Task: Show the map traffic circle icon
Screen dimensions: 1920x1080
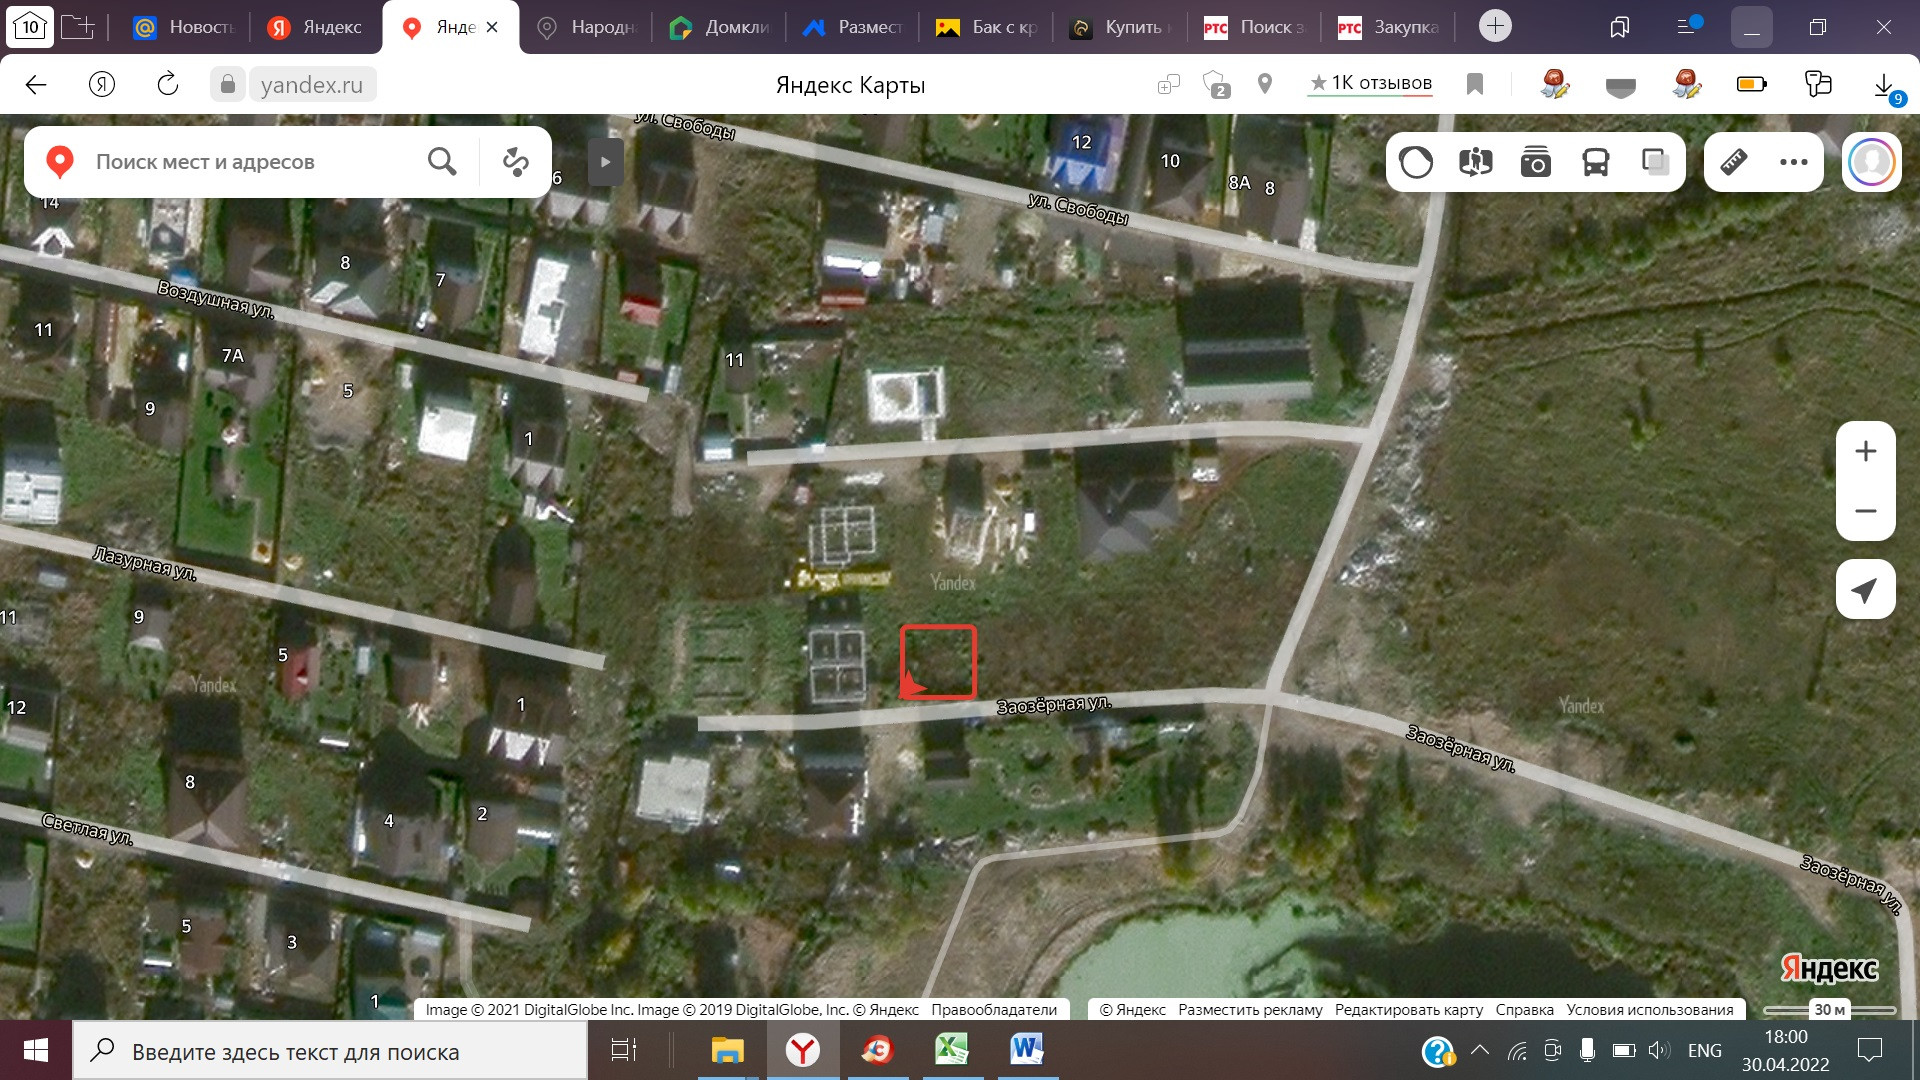Action: pyautogui.click(x=1416, y=162)
